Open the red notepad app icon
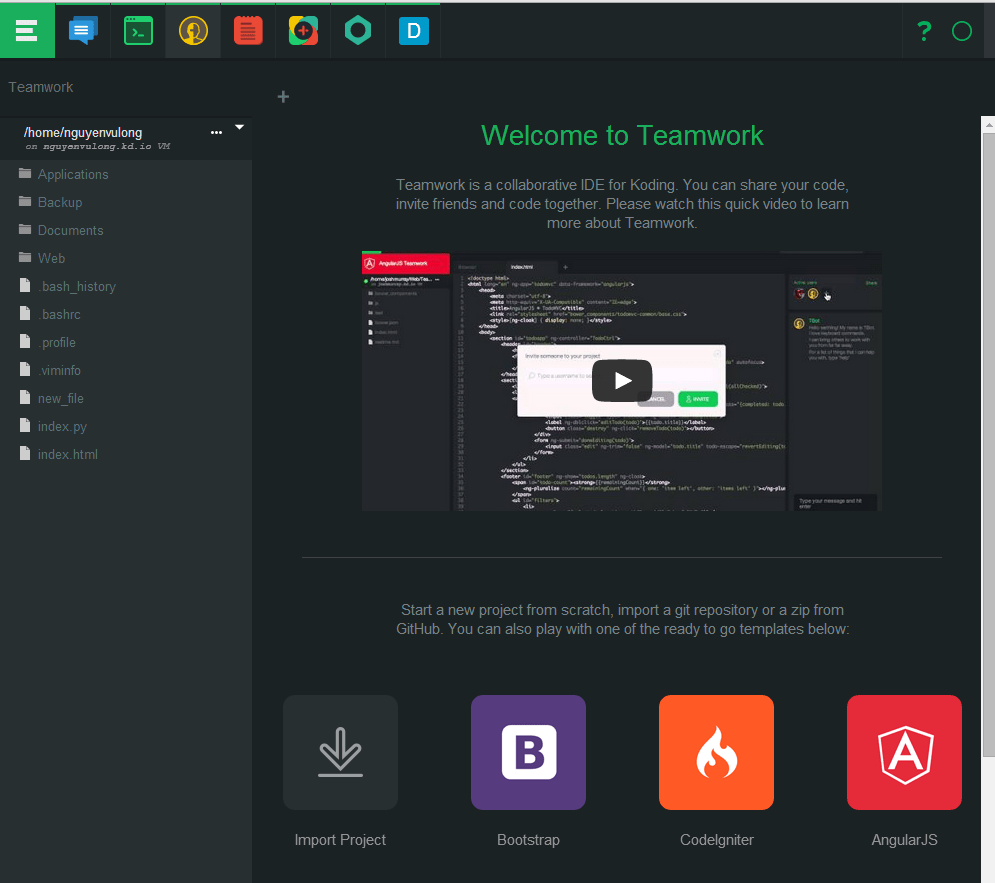 point(248,31)
